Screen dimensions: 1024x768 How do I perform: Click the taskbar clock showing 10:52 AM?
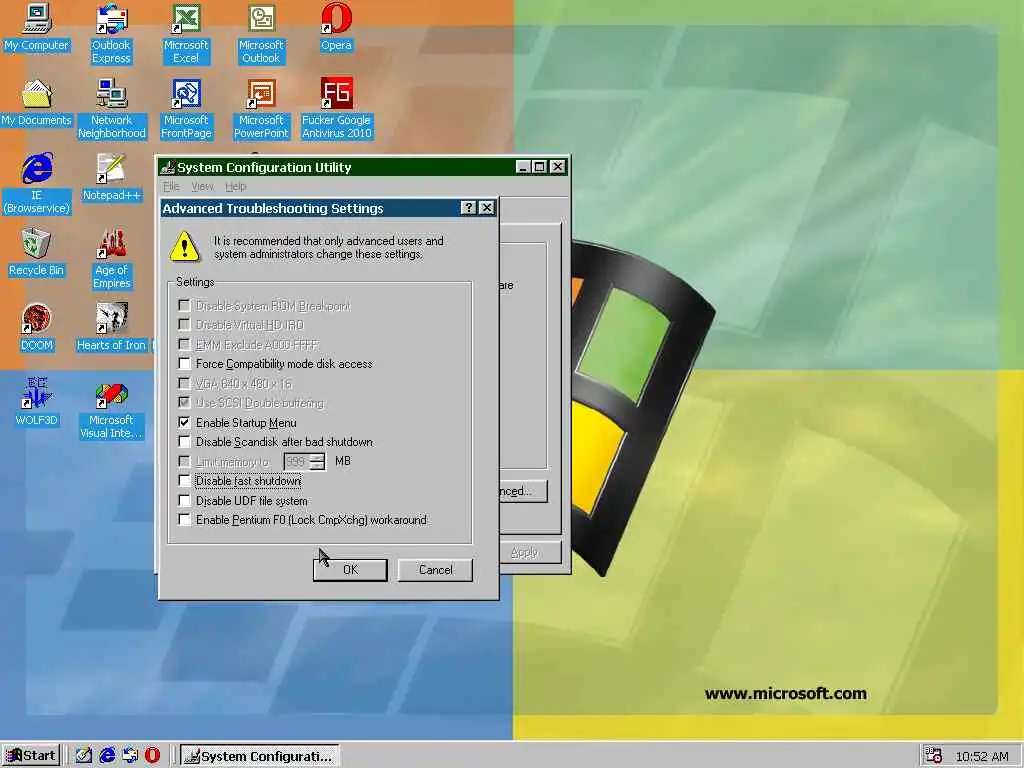982,756
